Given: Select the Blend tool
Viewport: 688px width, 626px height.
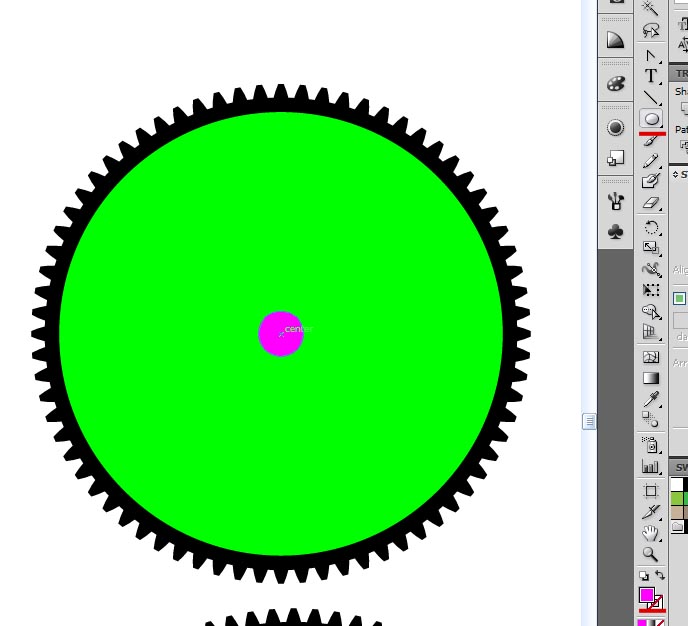Looking at the screenshot, I should click(x=650, y=419).
